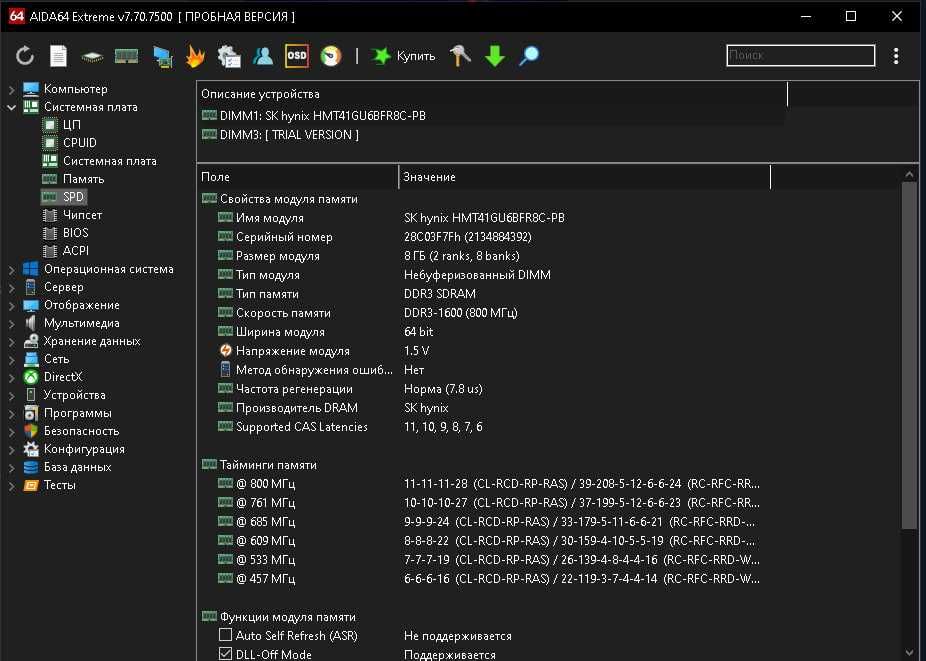This screenshot has width=926, height=661.
Task: Click the Конфигурация gear icon
Action: pos(31,449)
